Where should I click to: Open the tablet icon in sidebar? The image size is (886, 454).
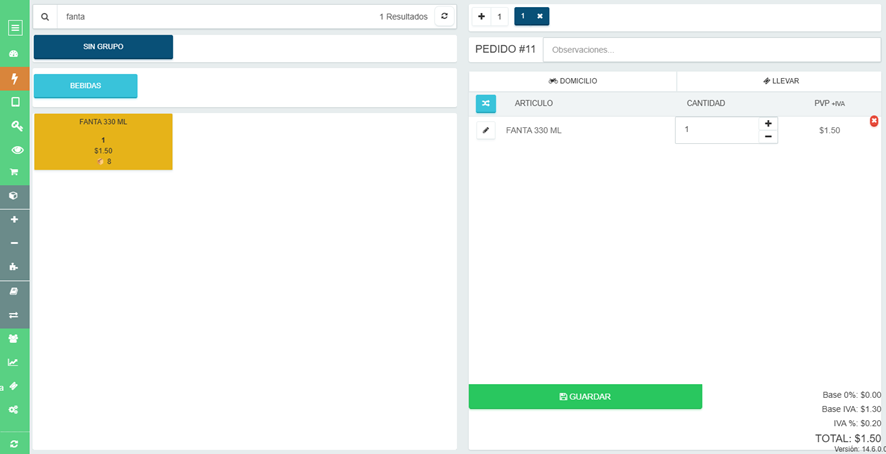(x=15, y=102)
